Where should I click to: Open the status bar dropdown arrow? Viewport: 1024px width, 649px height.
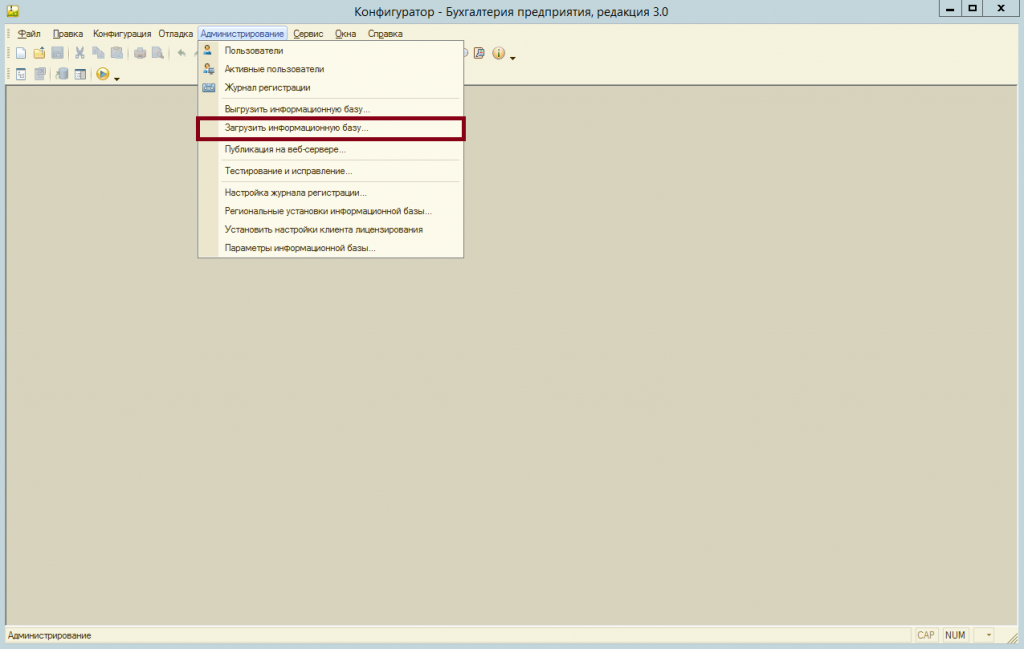click(x=988, y=635)
